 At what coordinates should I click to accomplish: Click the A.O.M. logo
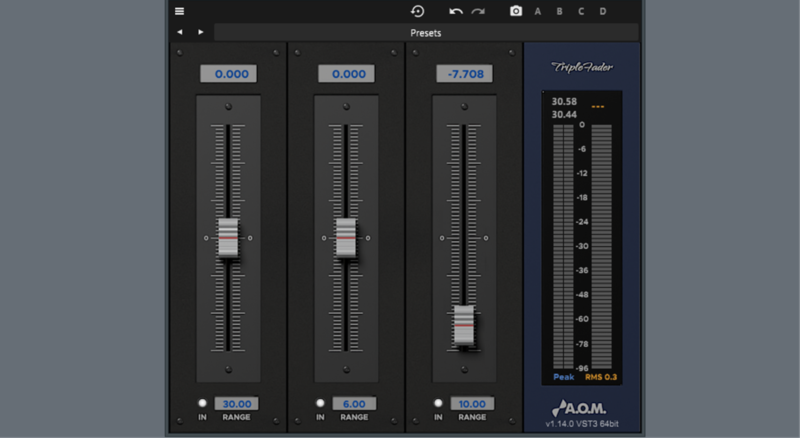[582, 407]
